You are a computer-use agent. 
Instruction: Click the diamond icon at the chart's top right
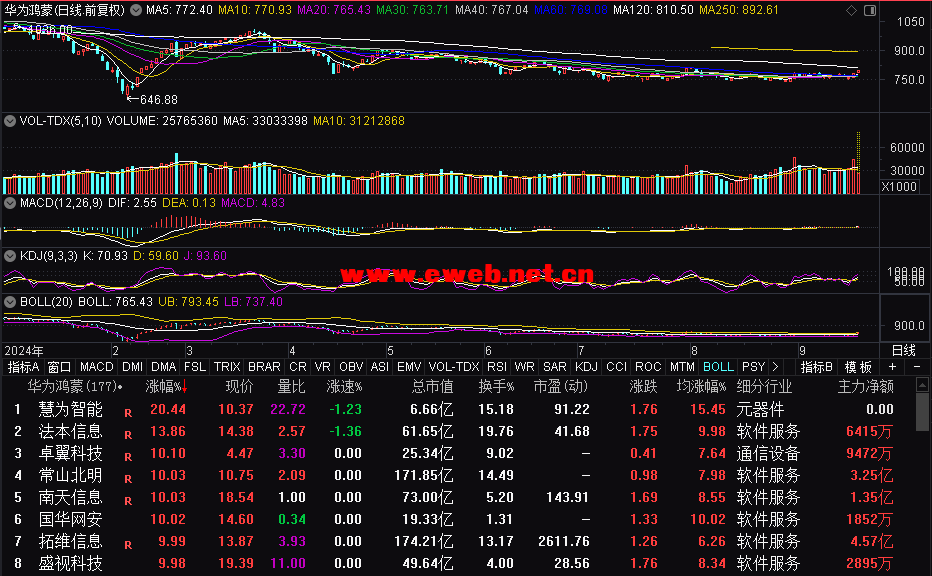[851, 10]
